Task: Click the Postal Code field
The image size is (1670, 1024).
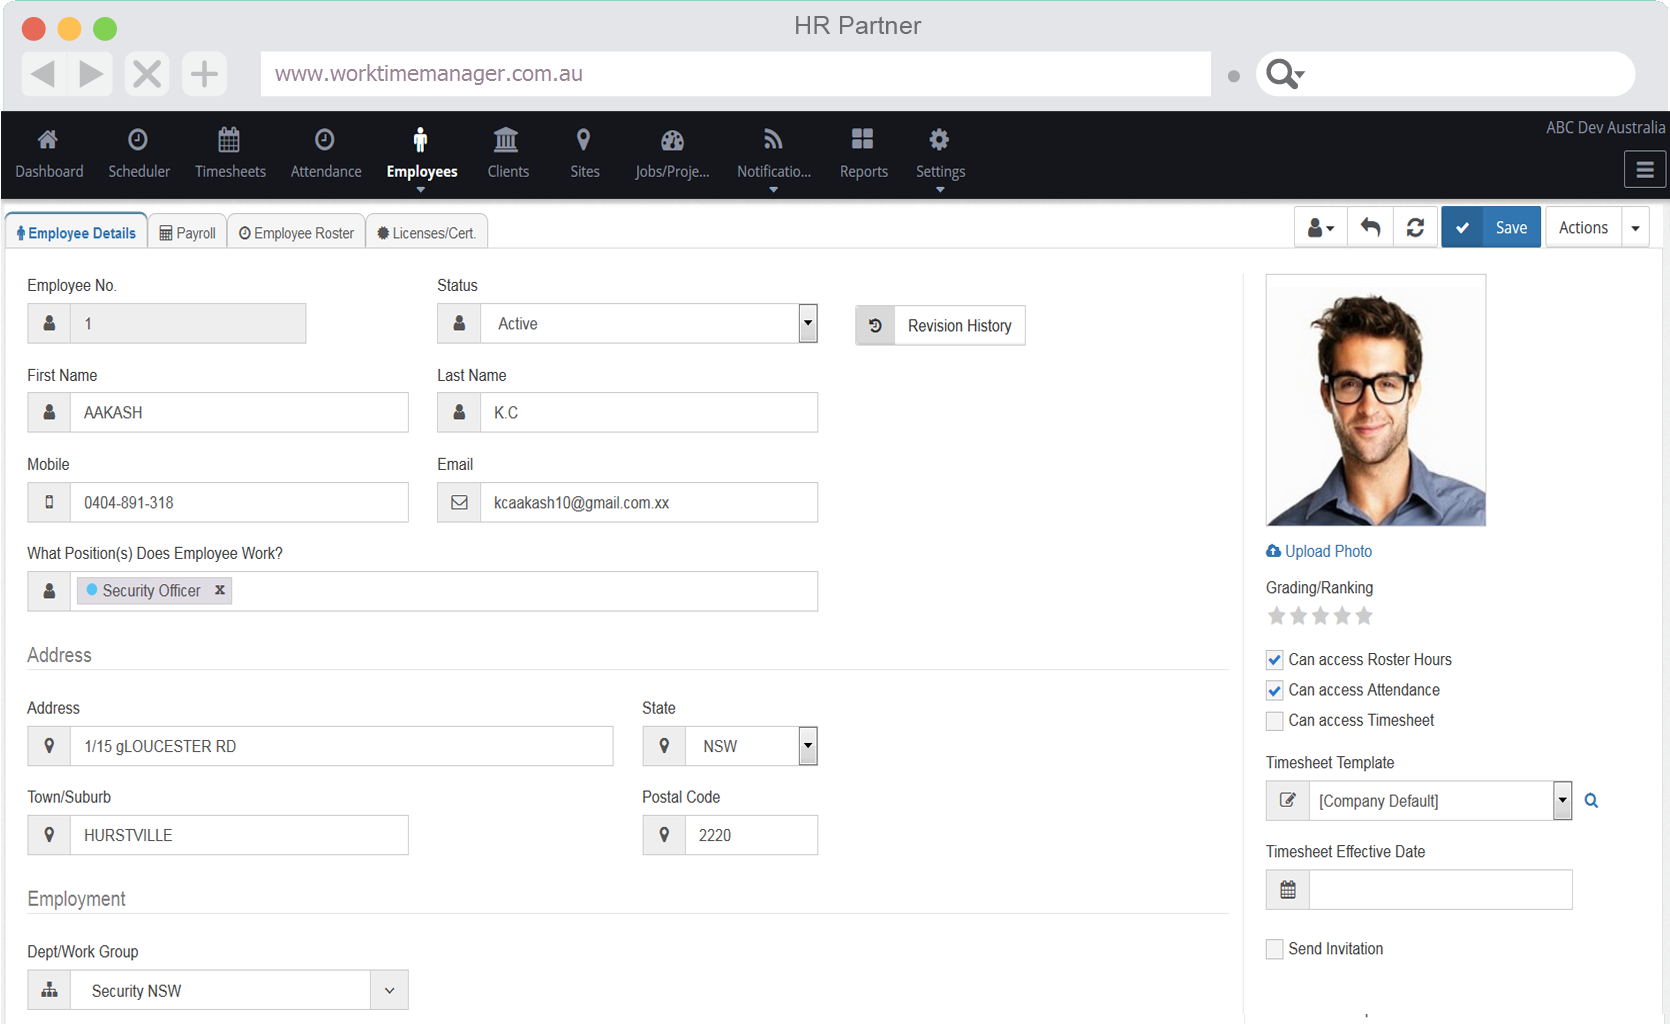Action: (x=750, y=835)
